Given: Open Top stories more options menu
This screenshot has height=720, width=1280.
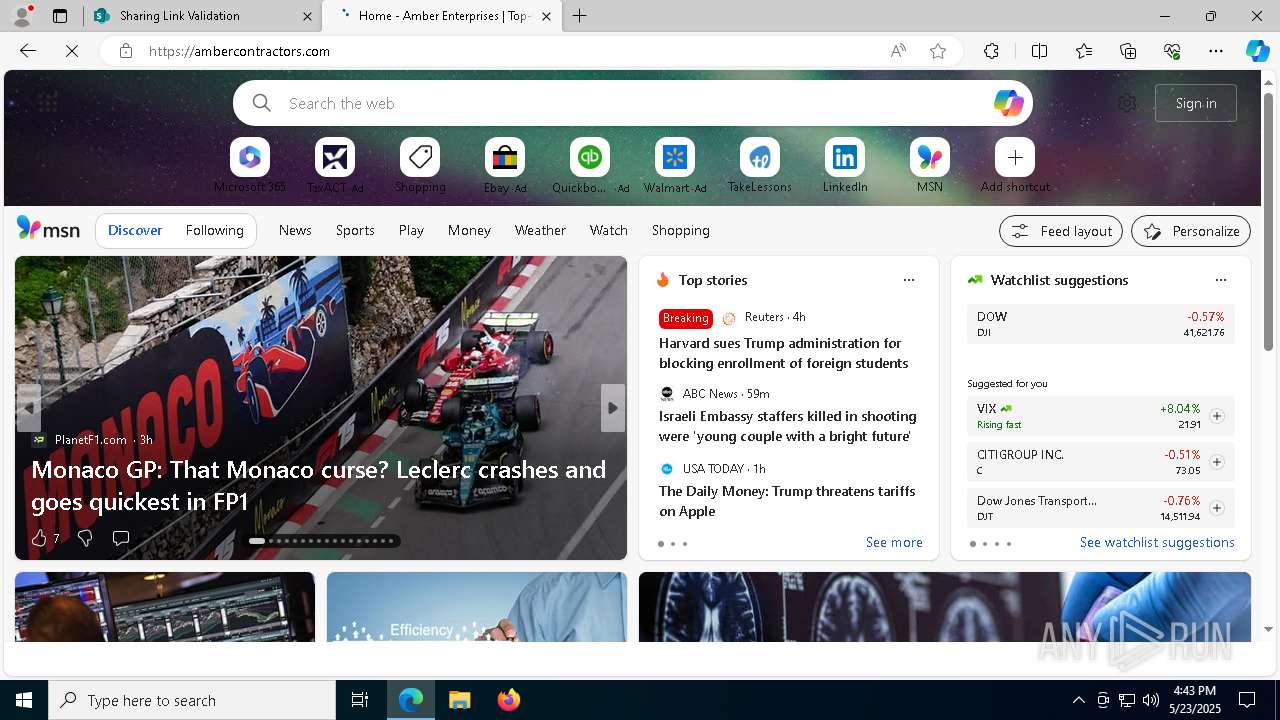Looking at the screenshot, I should point(909,280).
